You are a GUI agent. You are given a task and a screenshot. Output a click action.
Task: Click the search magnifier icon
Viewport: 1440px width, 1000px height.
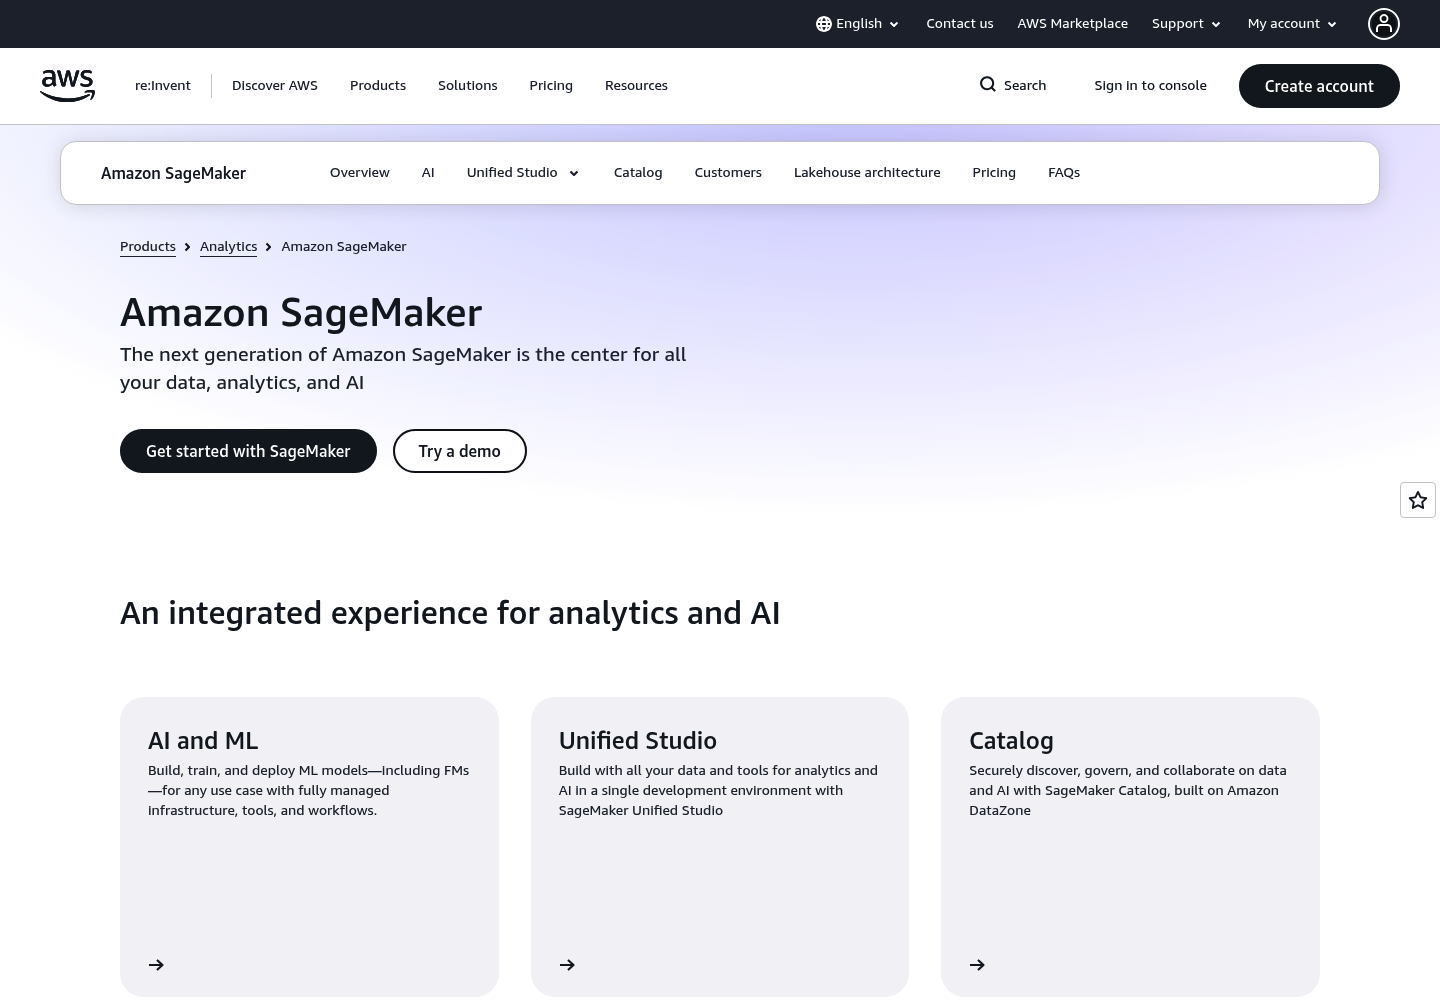click(x=988, y=85)
